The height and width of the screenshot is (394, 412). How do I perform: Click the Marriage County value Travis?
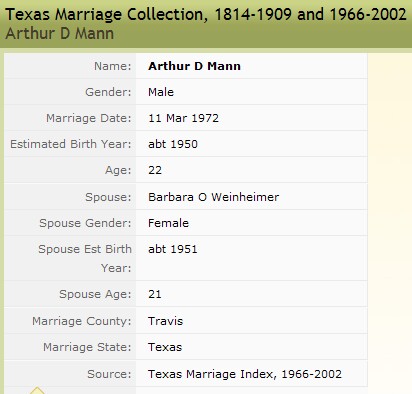(166, 321)
